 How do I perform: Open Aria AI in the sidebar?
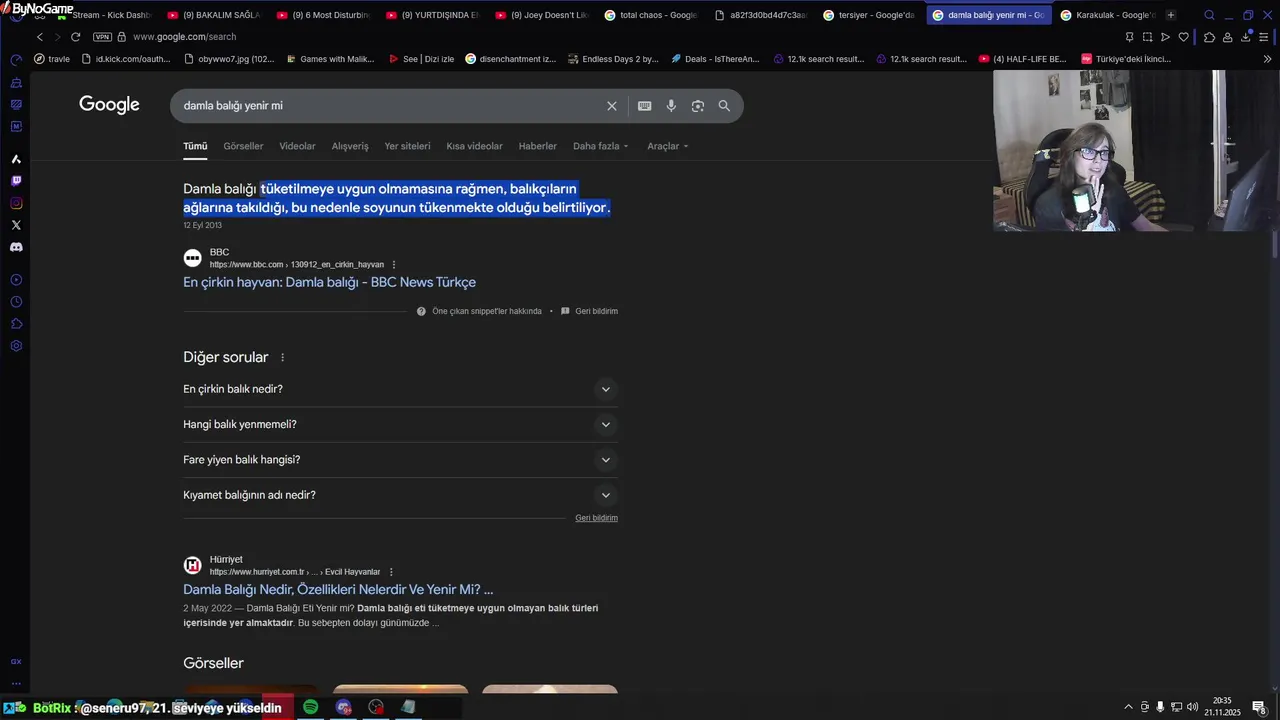pyautogui.click(x=16, y=159)
